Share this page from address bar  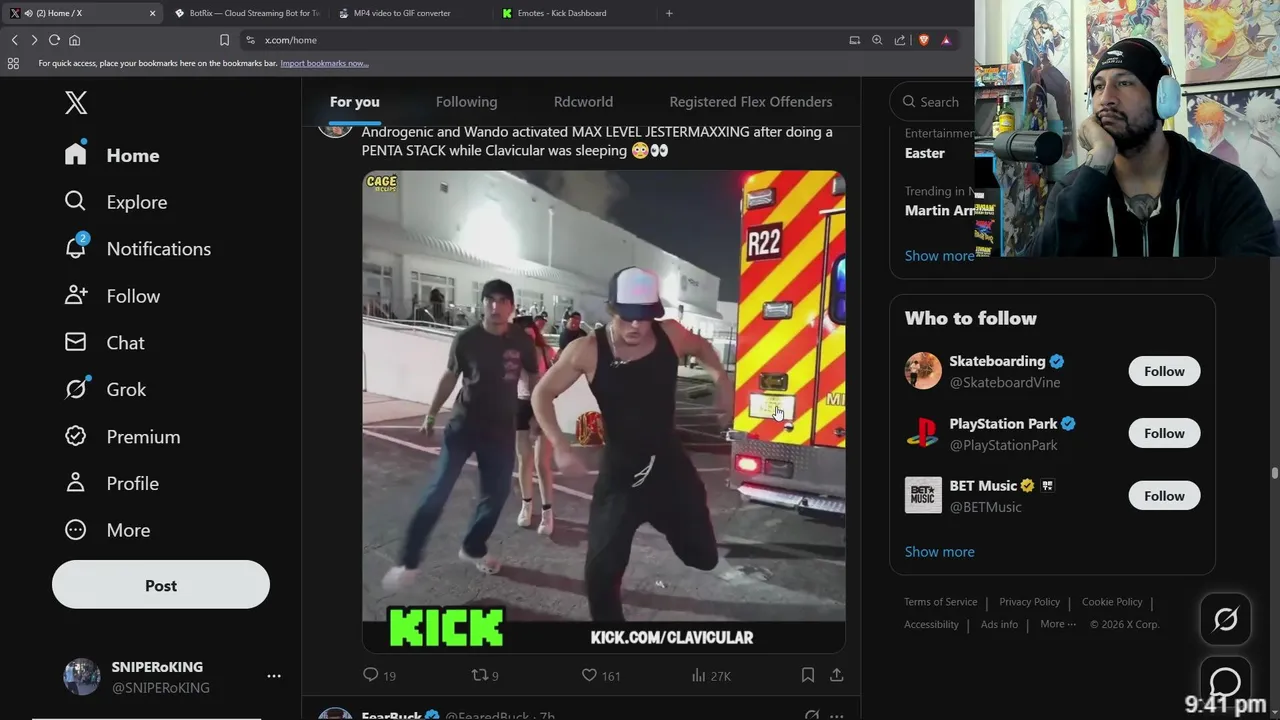(x=900, y=40)
